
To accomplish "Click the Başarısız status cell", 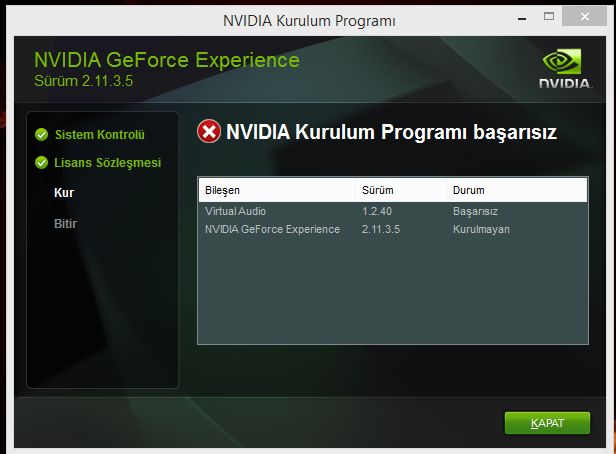I will click(x=475, y=211).
